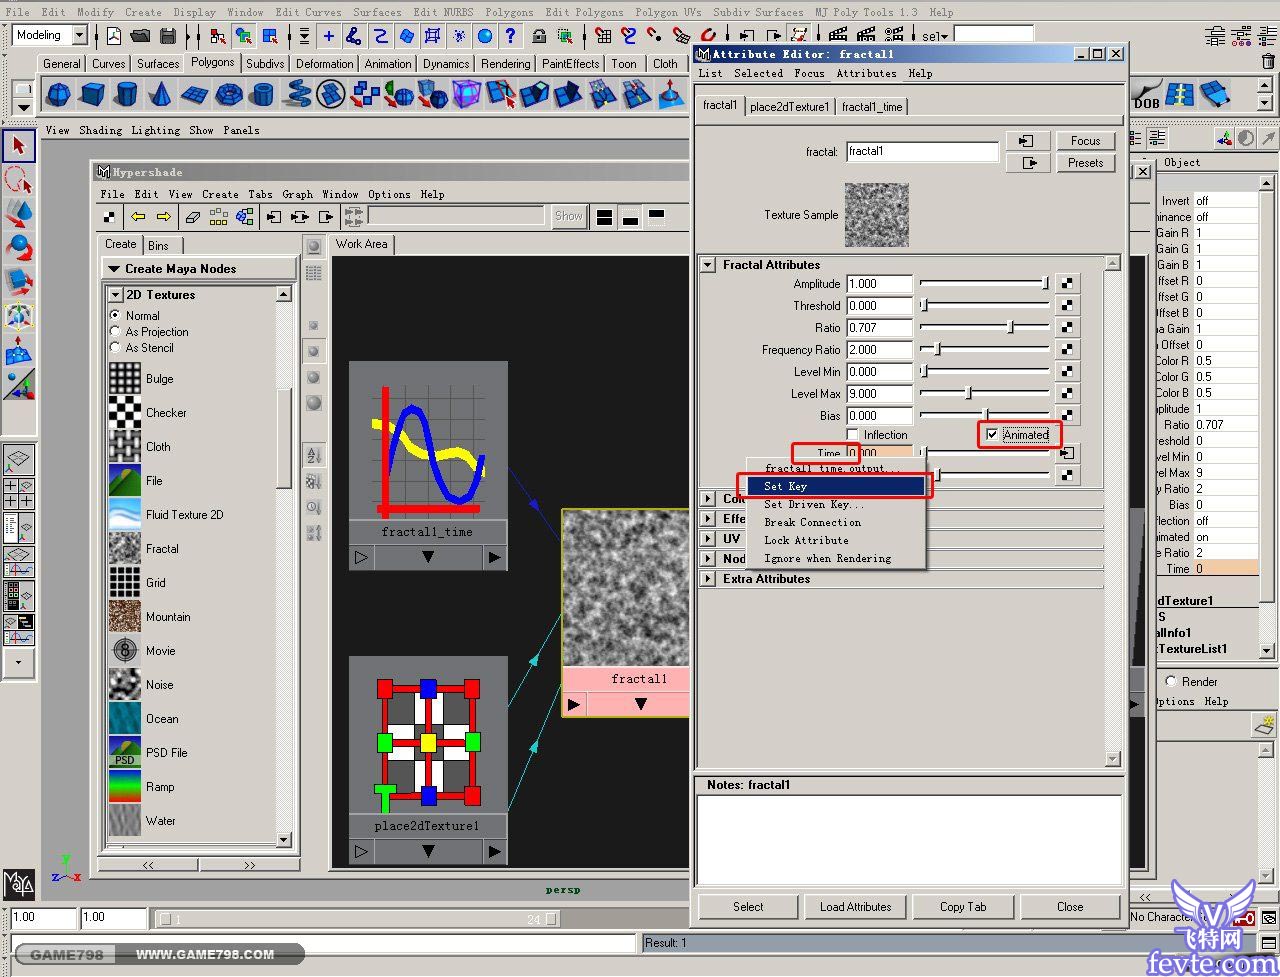Select the arrow selection tool
The width and height of the screenshot is (1280, 977).
pyautogui.click(x=18, y=146)
